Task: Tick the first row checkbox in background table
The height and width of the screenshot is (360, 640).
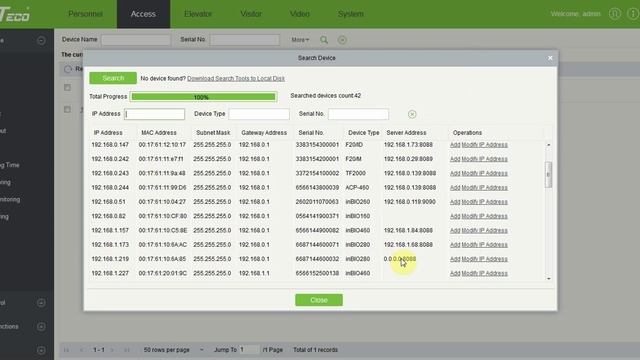Action: tap(67, 109)
